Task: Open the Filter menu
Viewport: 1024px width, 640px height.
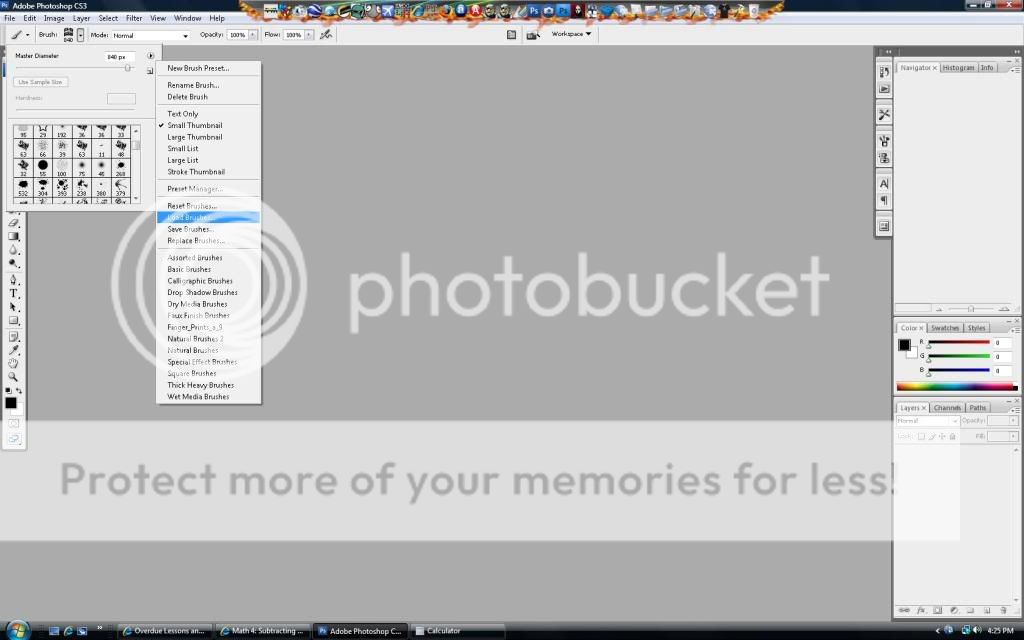Action: tap(134, 18)
